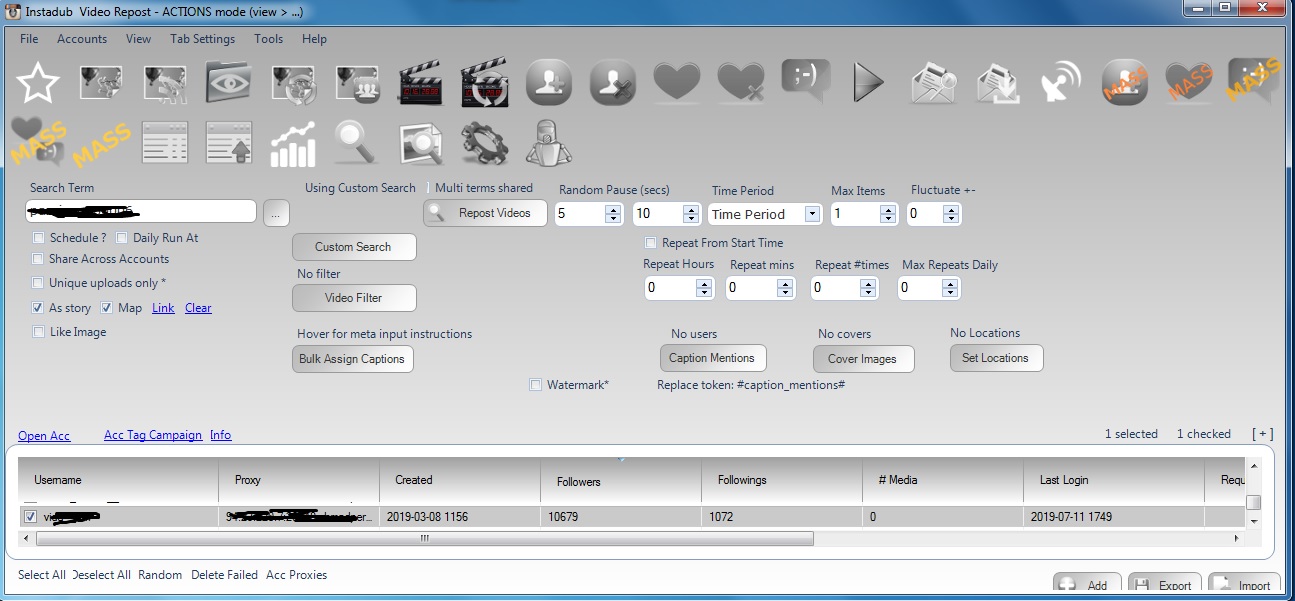Toggle the Map checkbox

106,308
